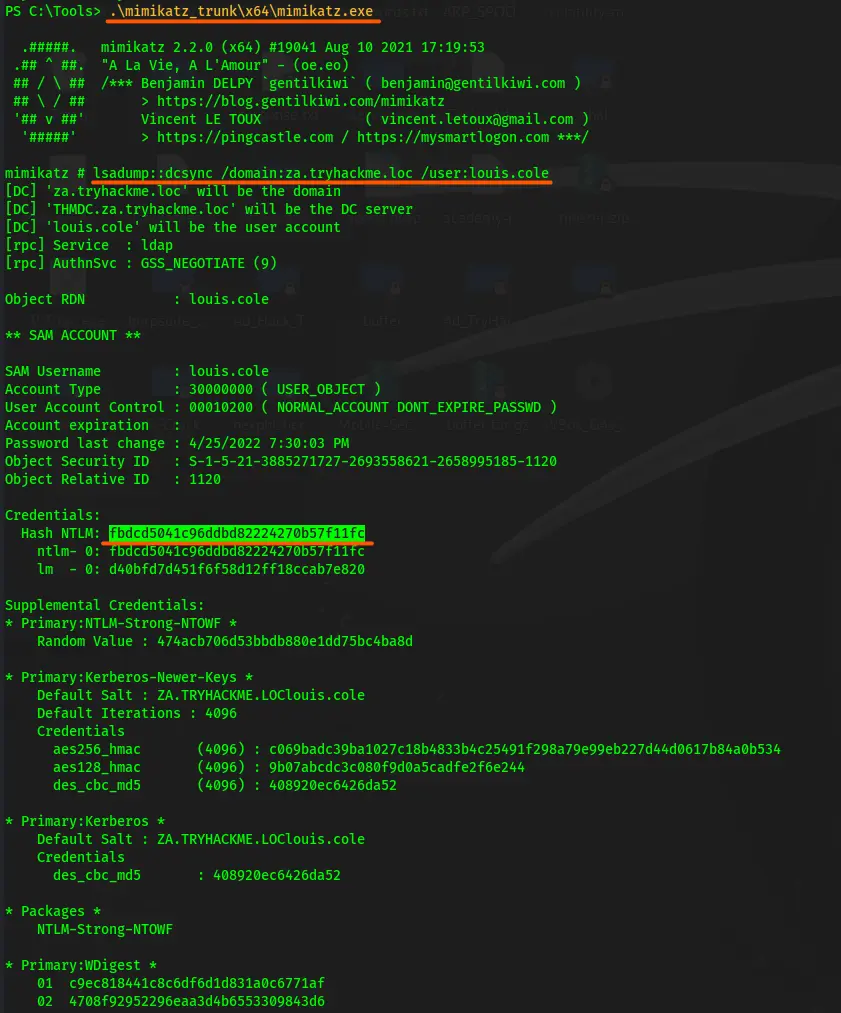This screenshot has width=841, height=1013.
Task: Click the 'THMDC.za.tryhackme.loc' DC server line
Action: [209, 209]
